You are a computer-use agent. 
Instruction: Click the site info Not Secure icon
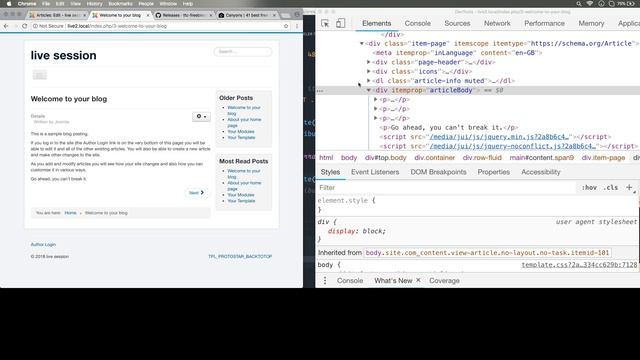click(36, 26)
